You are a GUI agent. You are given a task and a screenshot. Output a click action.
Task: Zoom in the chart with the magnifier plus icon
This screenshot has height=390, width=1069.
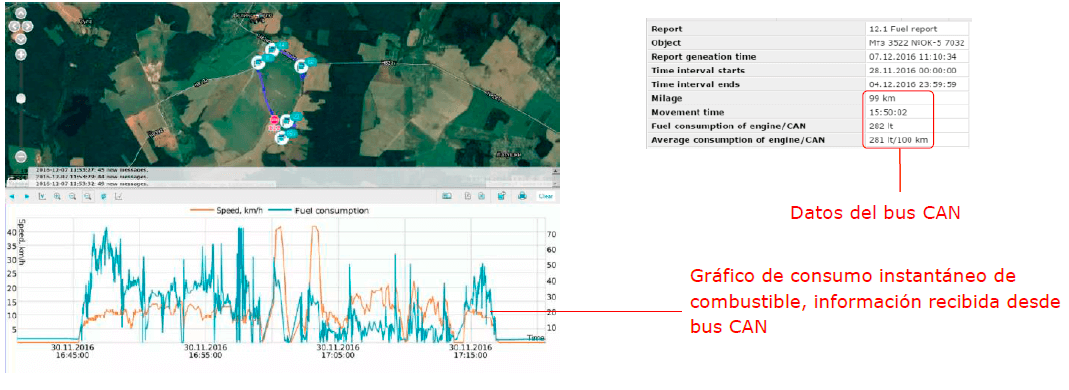(x=57, y=196)
